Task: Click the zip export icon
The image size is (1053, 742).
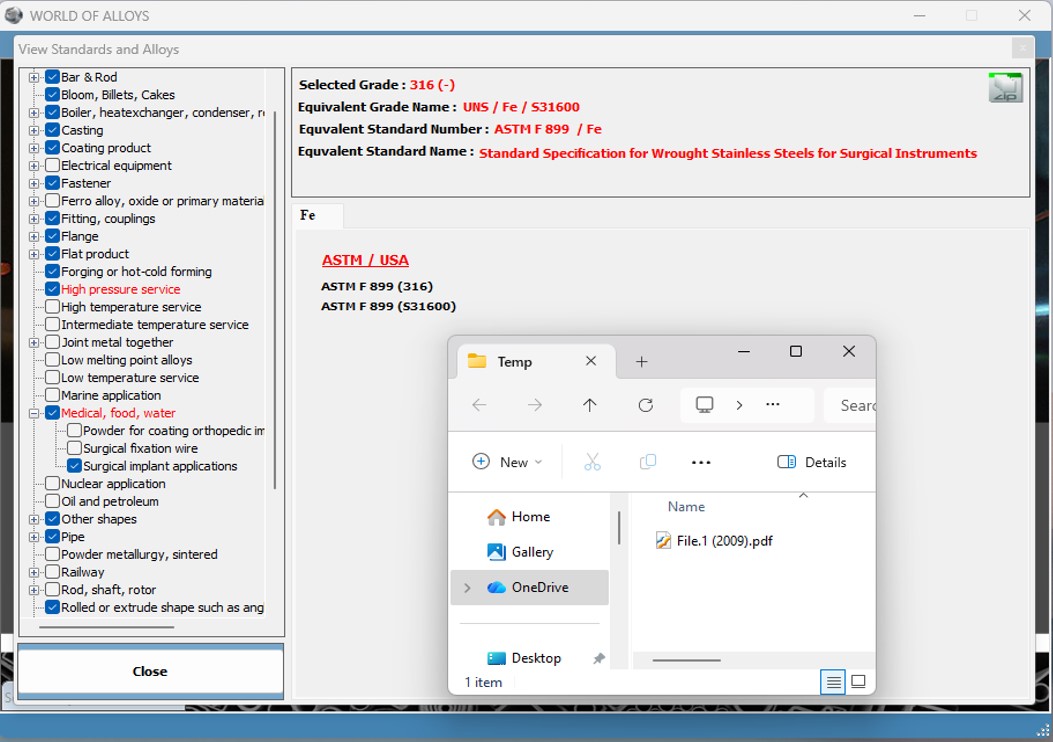Action: pyautogui.click(x=1005, y=88)
